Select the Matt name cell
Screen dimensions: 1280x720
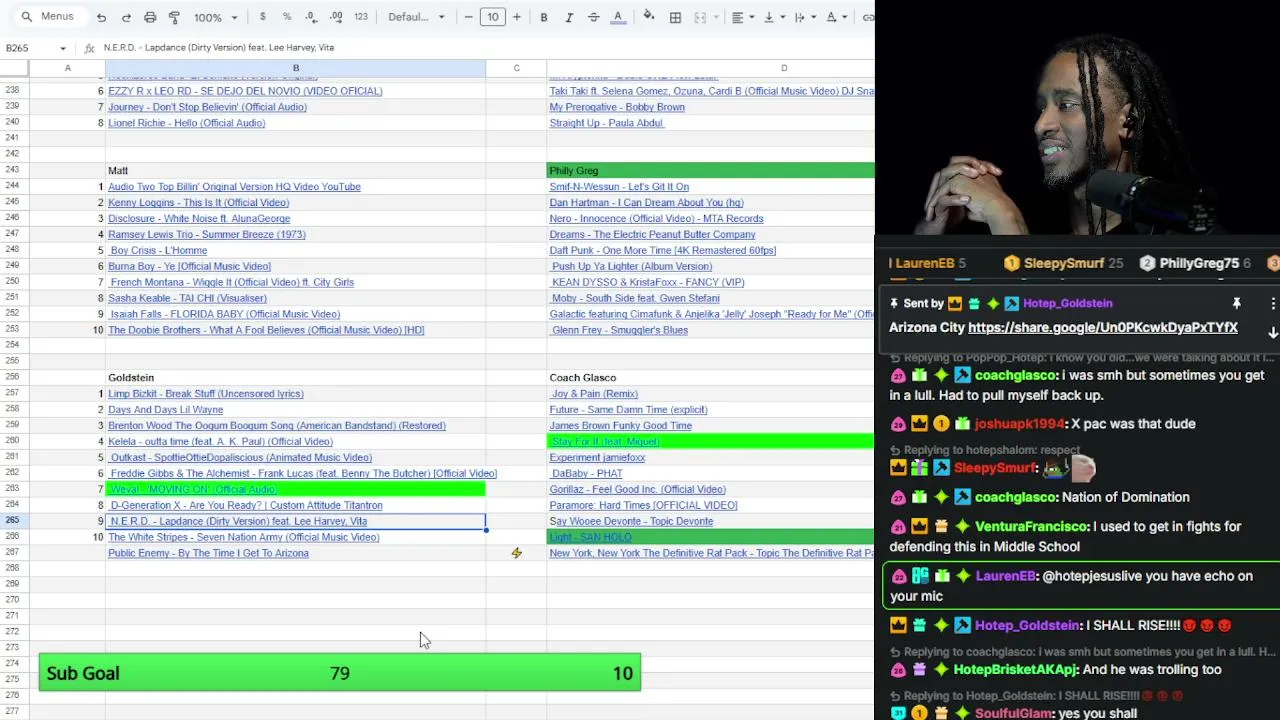coord(296,171)
